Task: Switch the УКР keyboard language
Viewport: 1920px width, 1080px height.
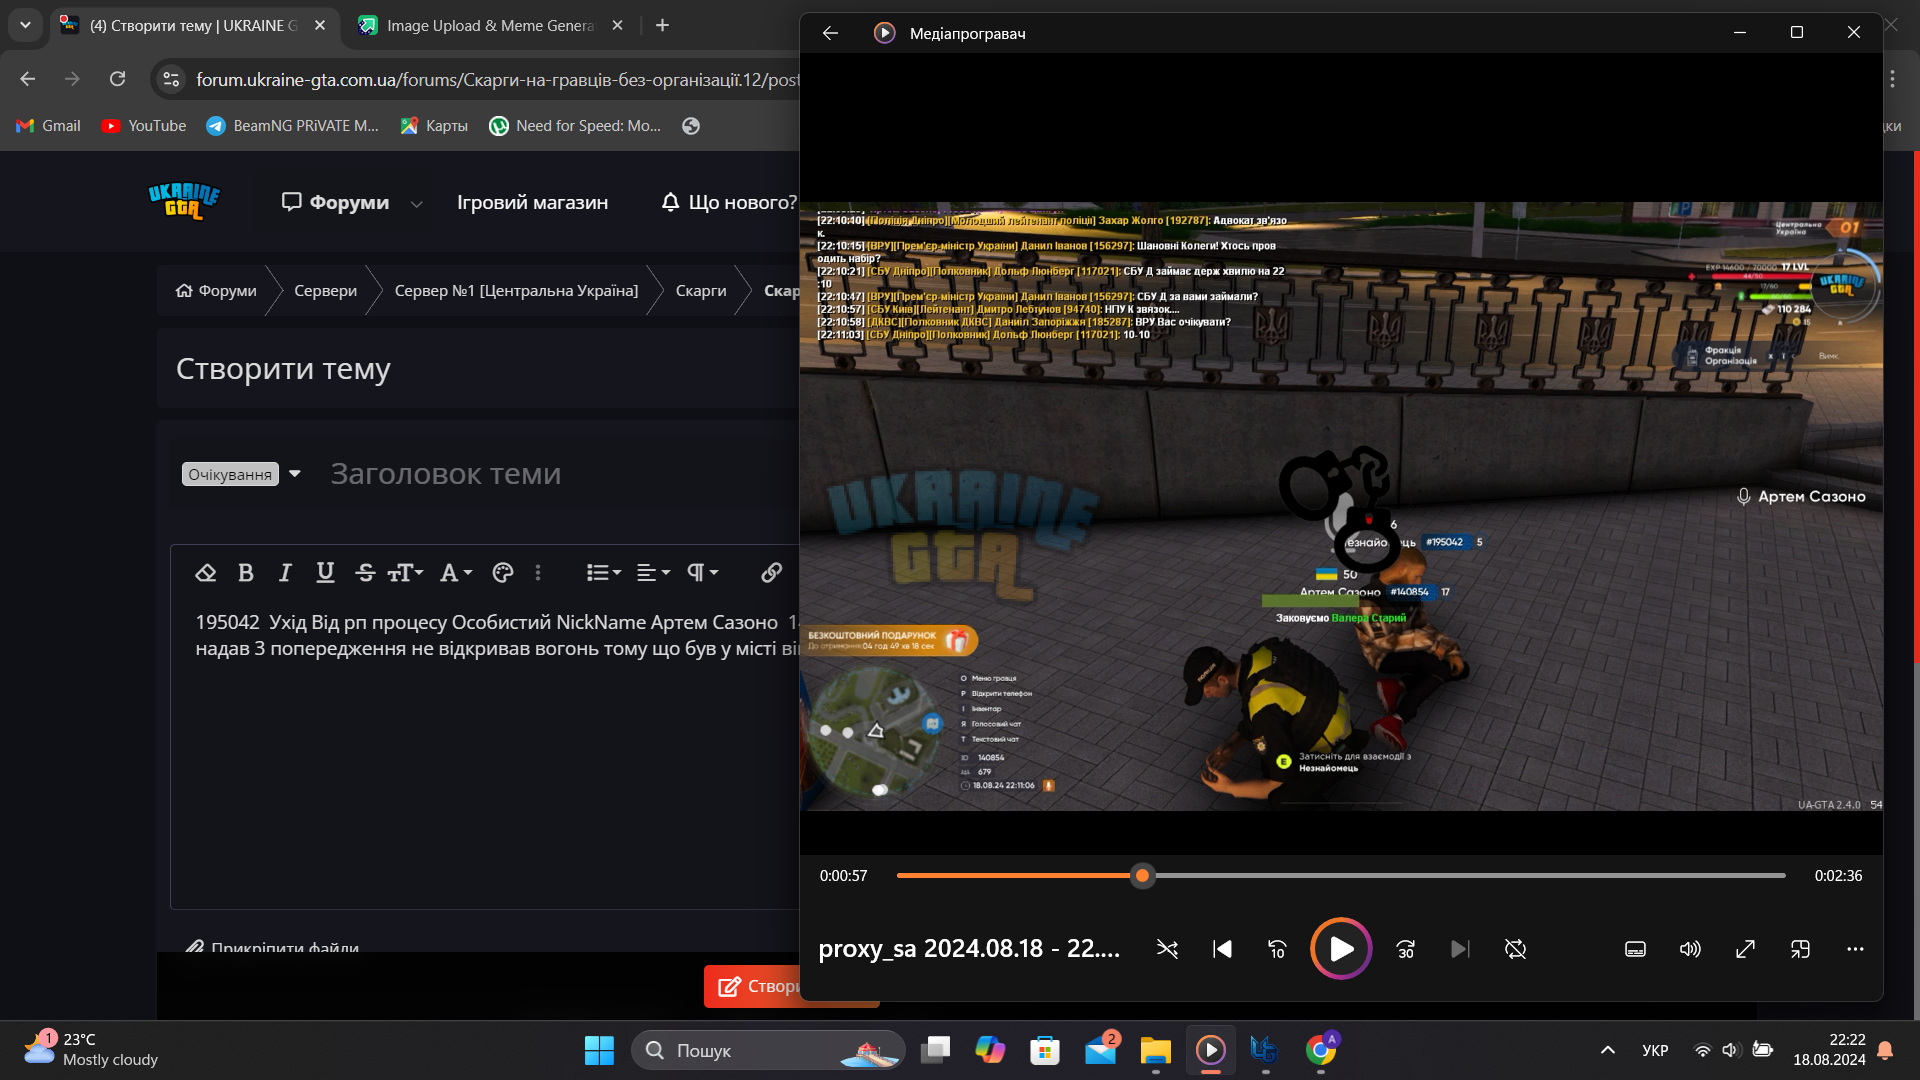Action: point(1655,1050)
